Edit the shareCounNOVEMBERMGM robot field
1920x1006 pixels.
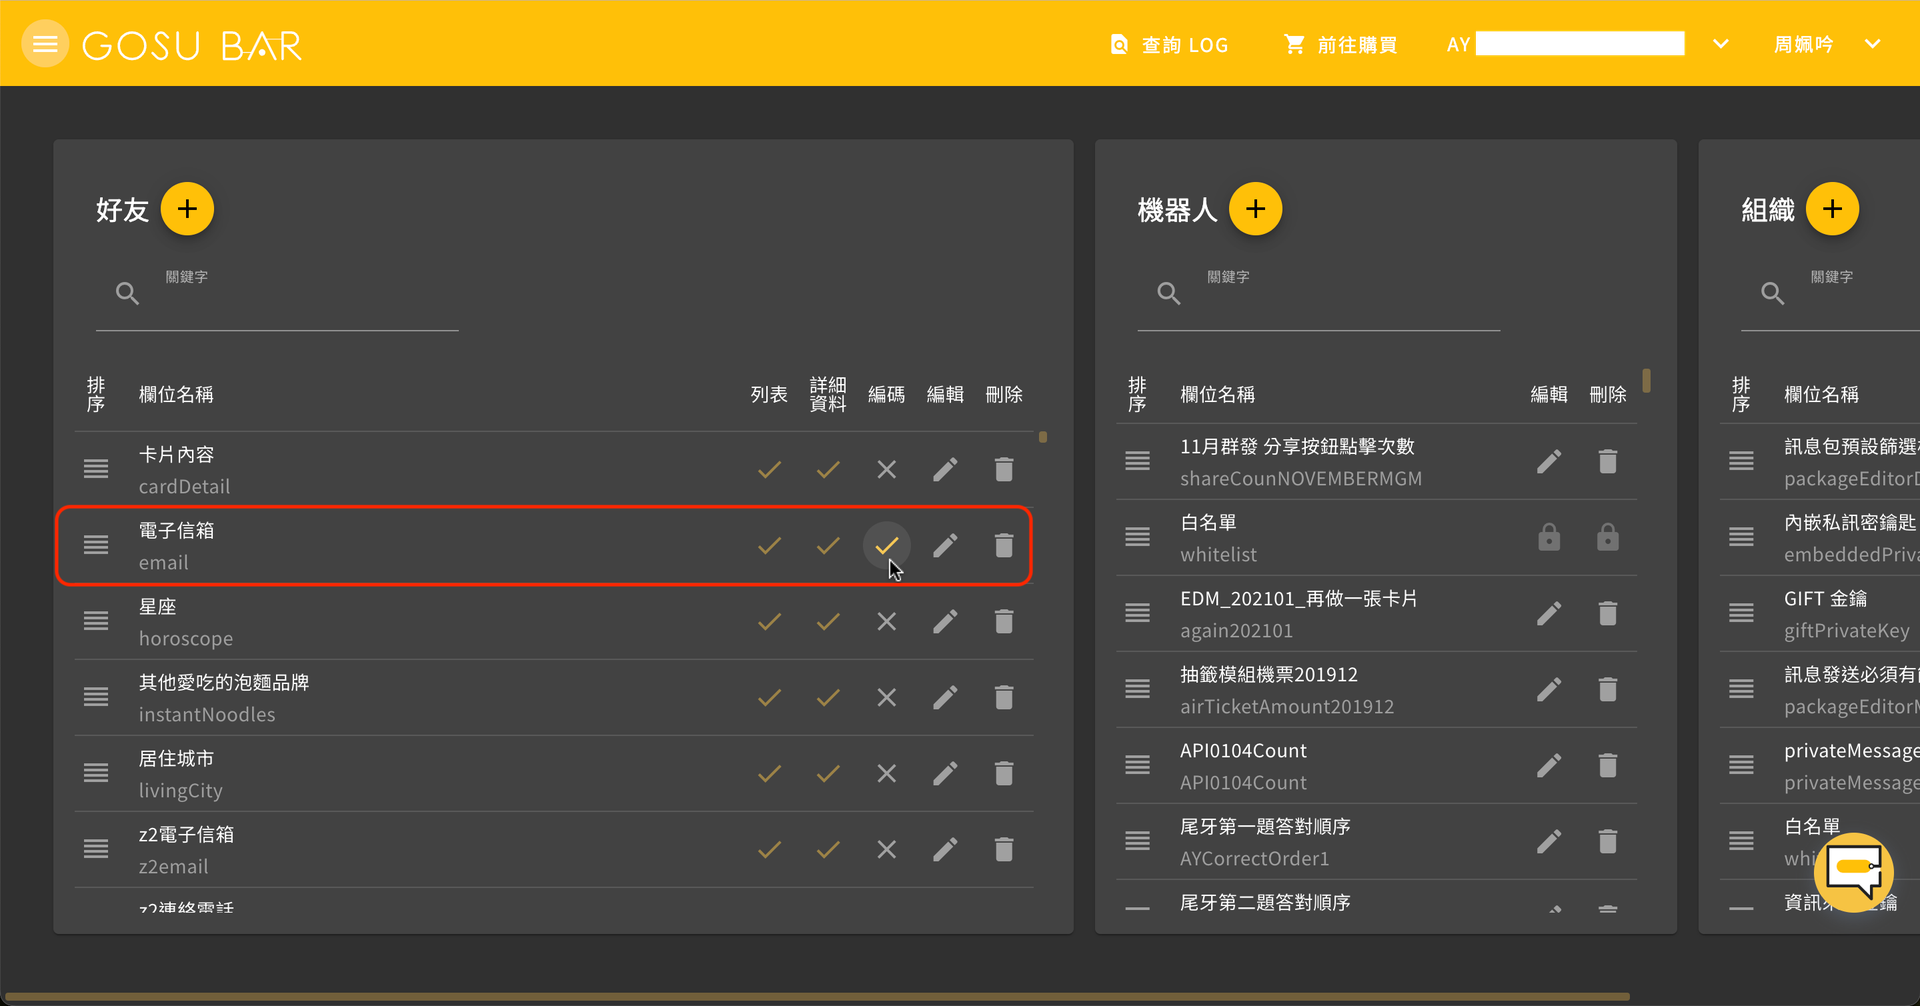tap(1549, 461)
